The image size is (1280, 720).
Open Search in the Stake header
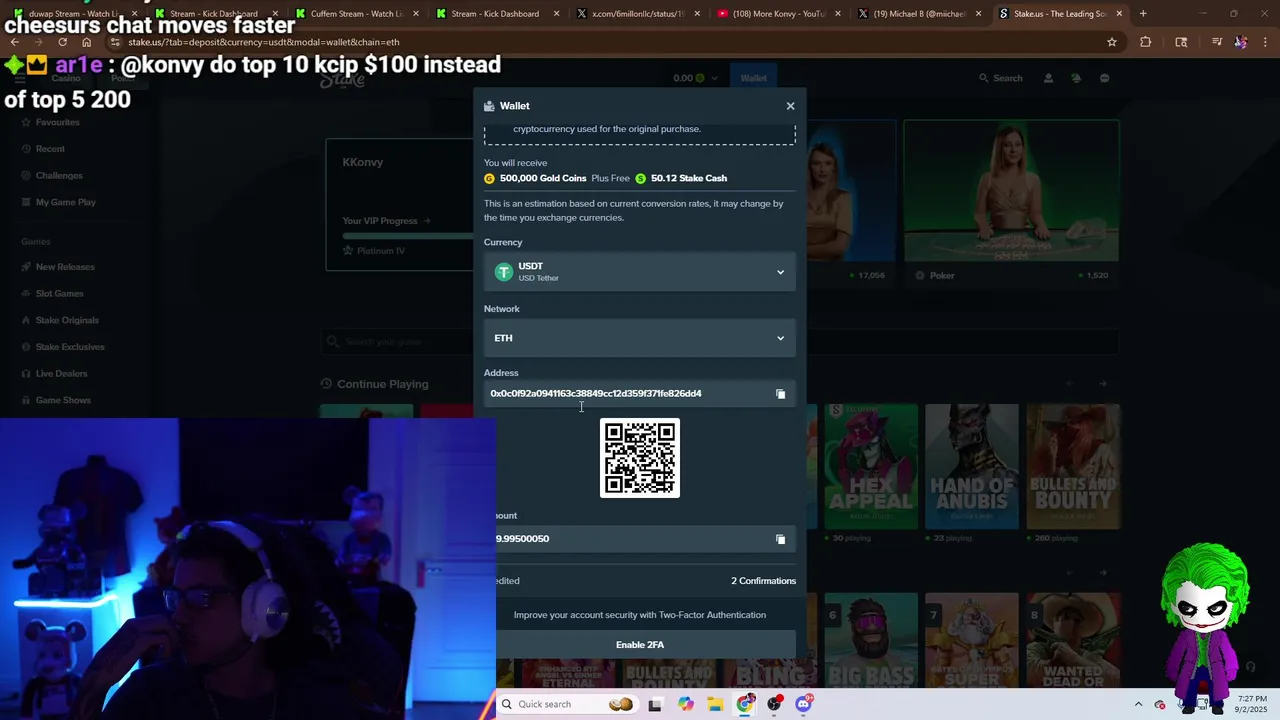point(1000,78)
